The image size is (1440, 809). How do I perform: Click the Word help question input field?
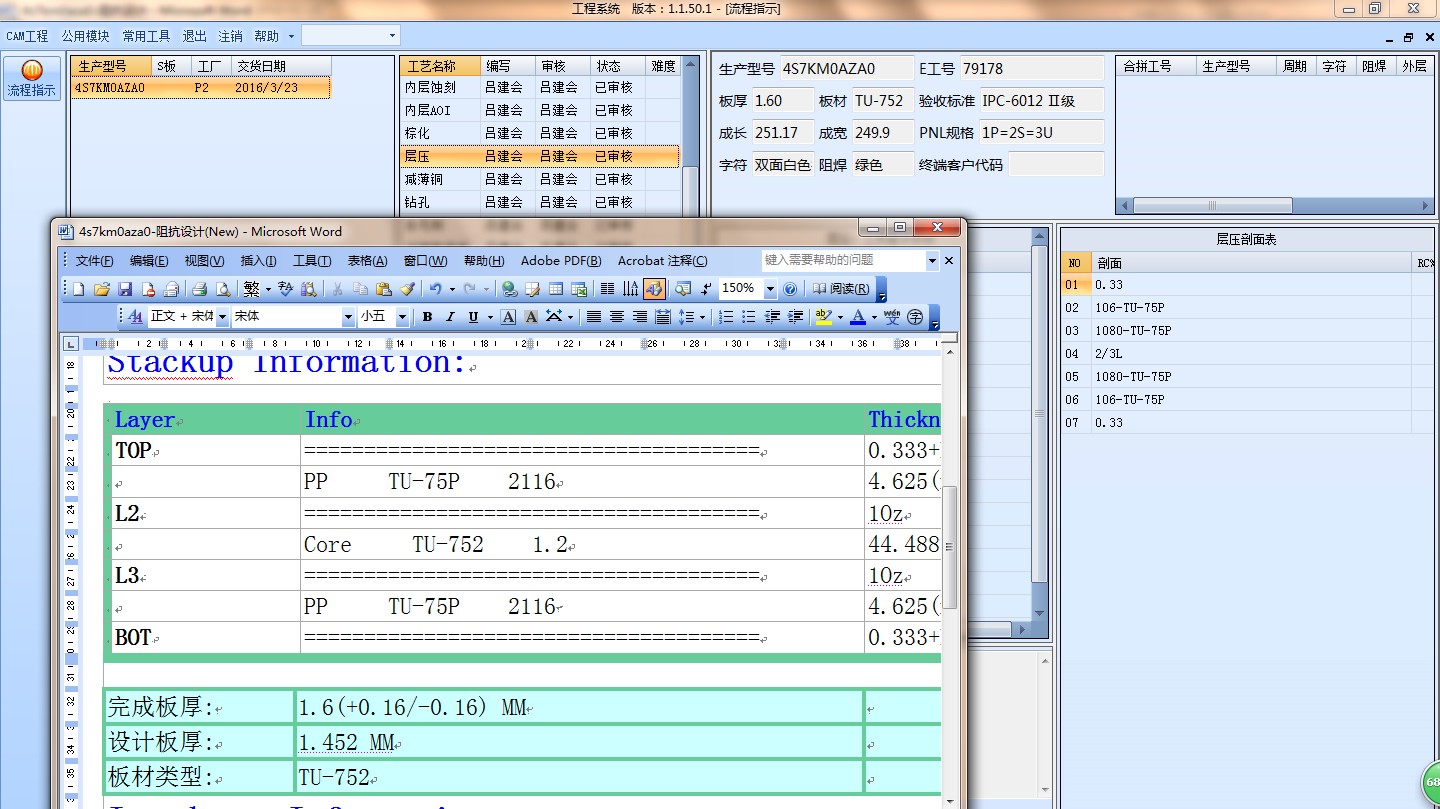pyautogui.click(x=843, y=260)
